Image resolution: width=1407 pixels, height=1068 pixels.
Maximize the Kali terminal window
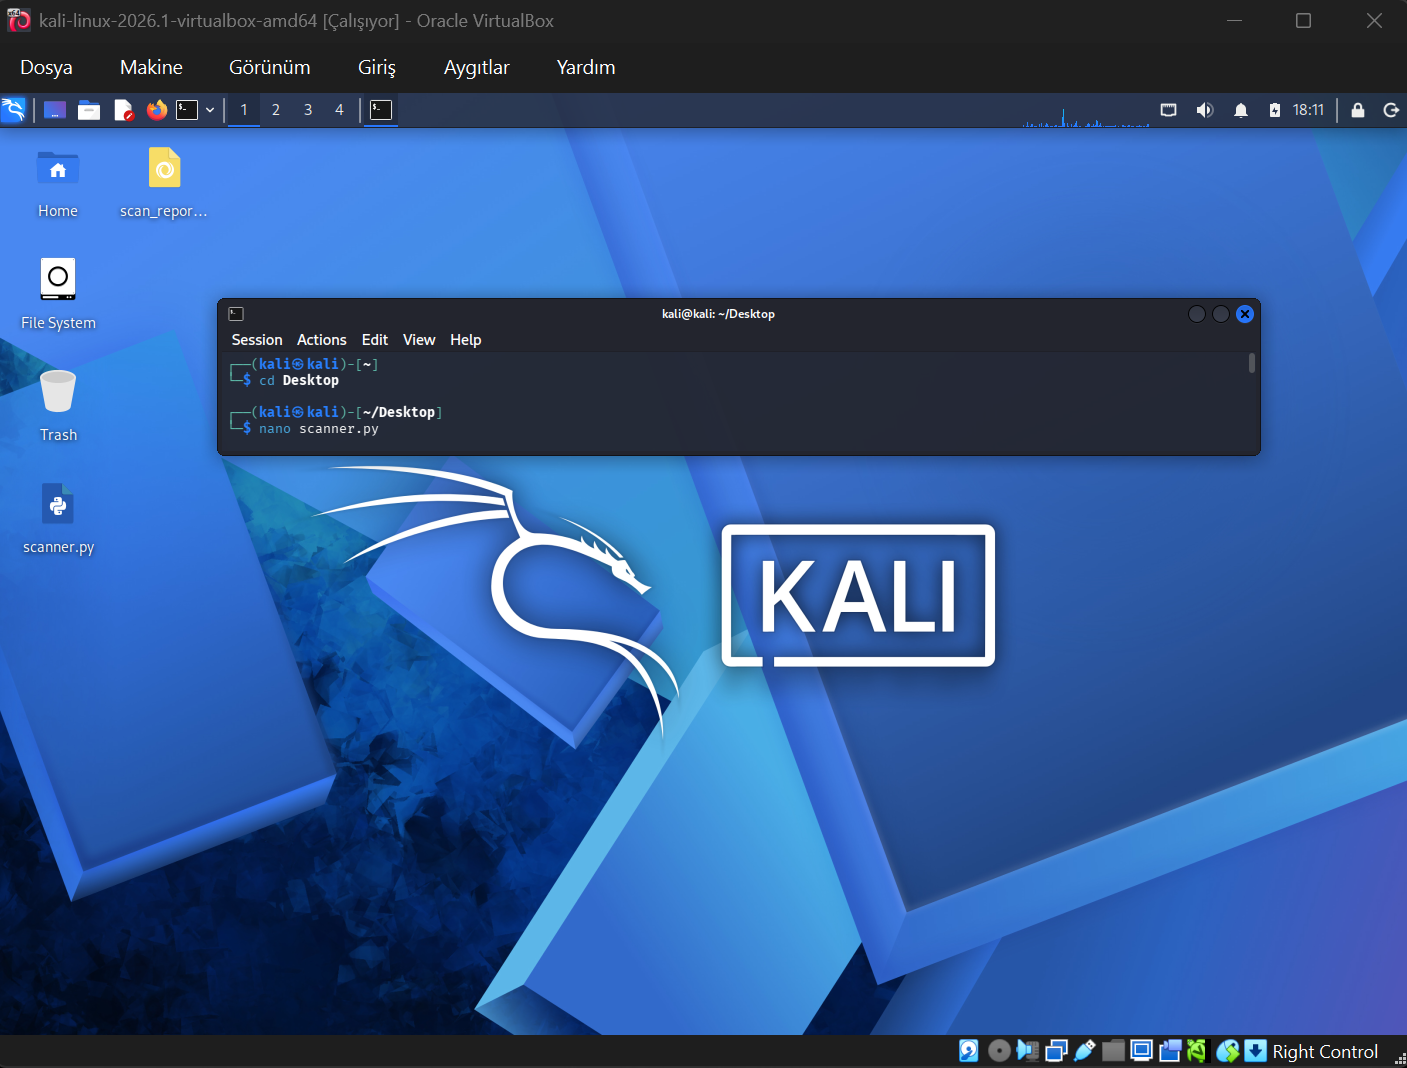1221,314
